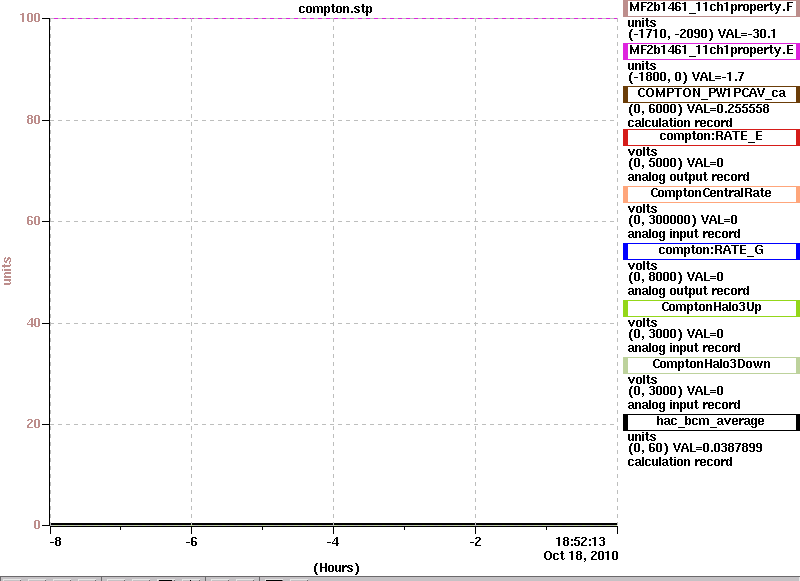Click "calculation record" under COMPTON_PW1PCAV_ca
This screenshot has height=581, width=800.
(680, 123)
